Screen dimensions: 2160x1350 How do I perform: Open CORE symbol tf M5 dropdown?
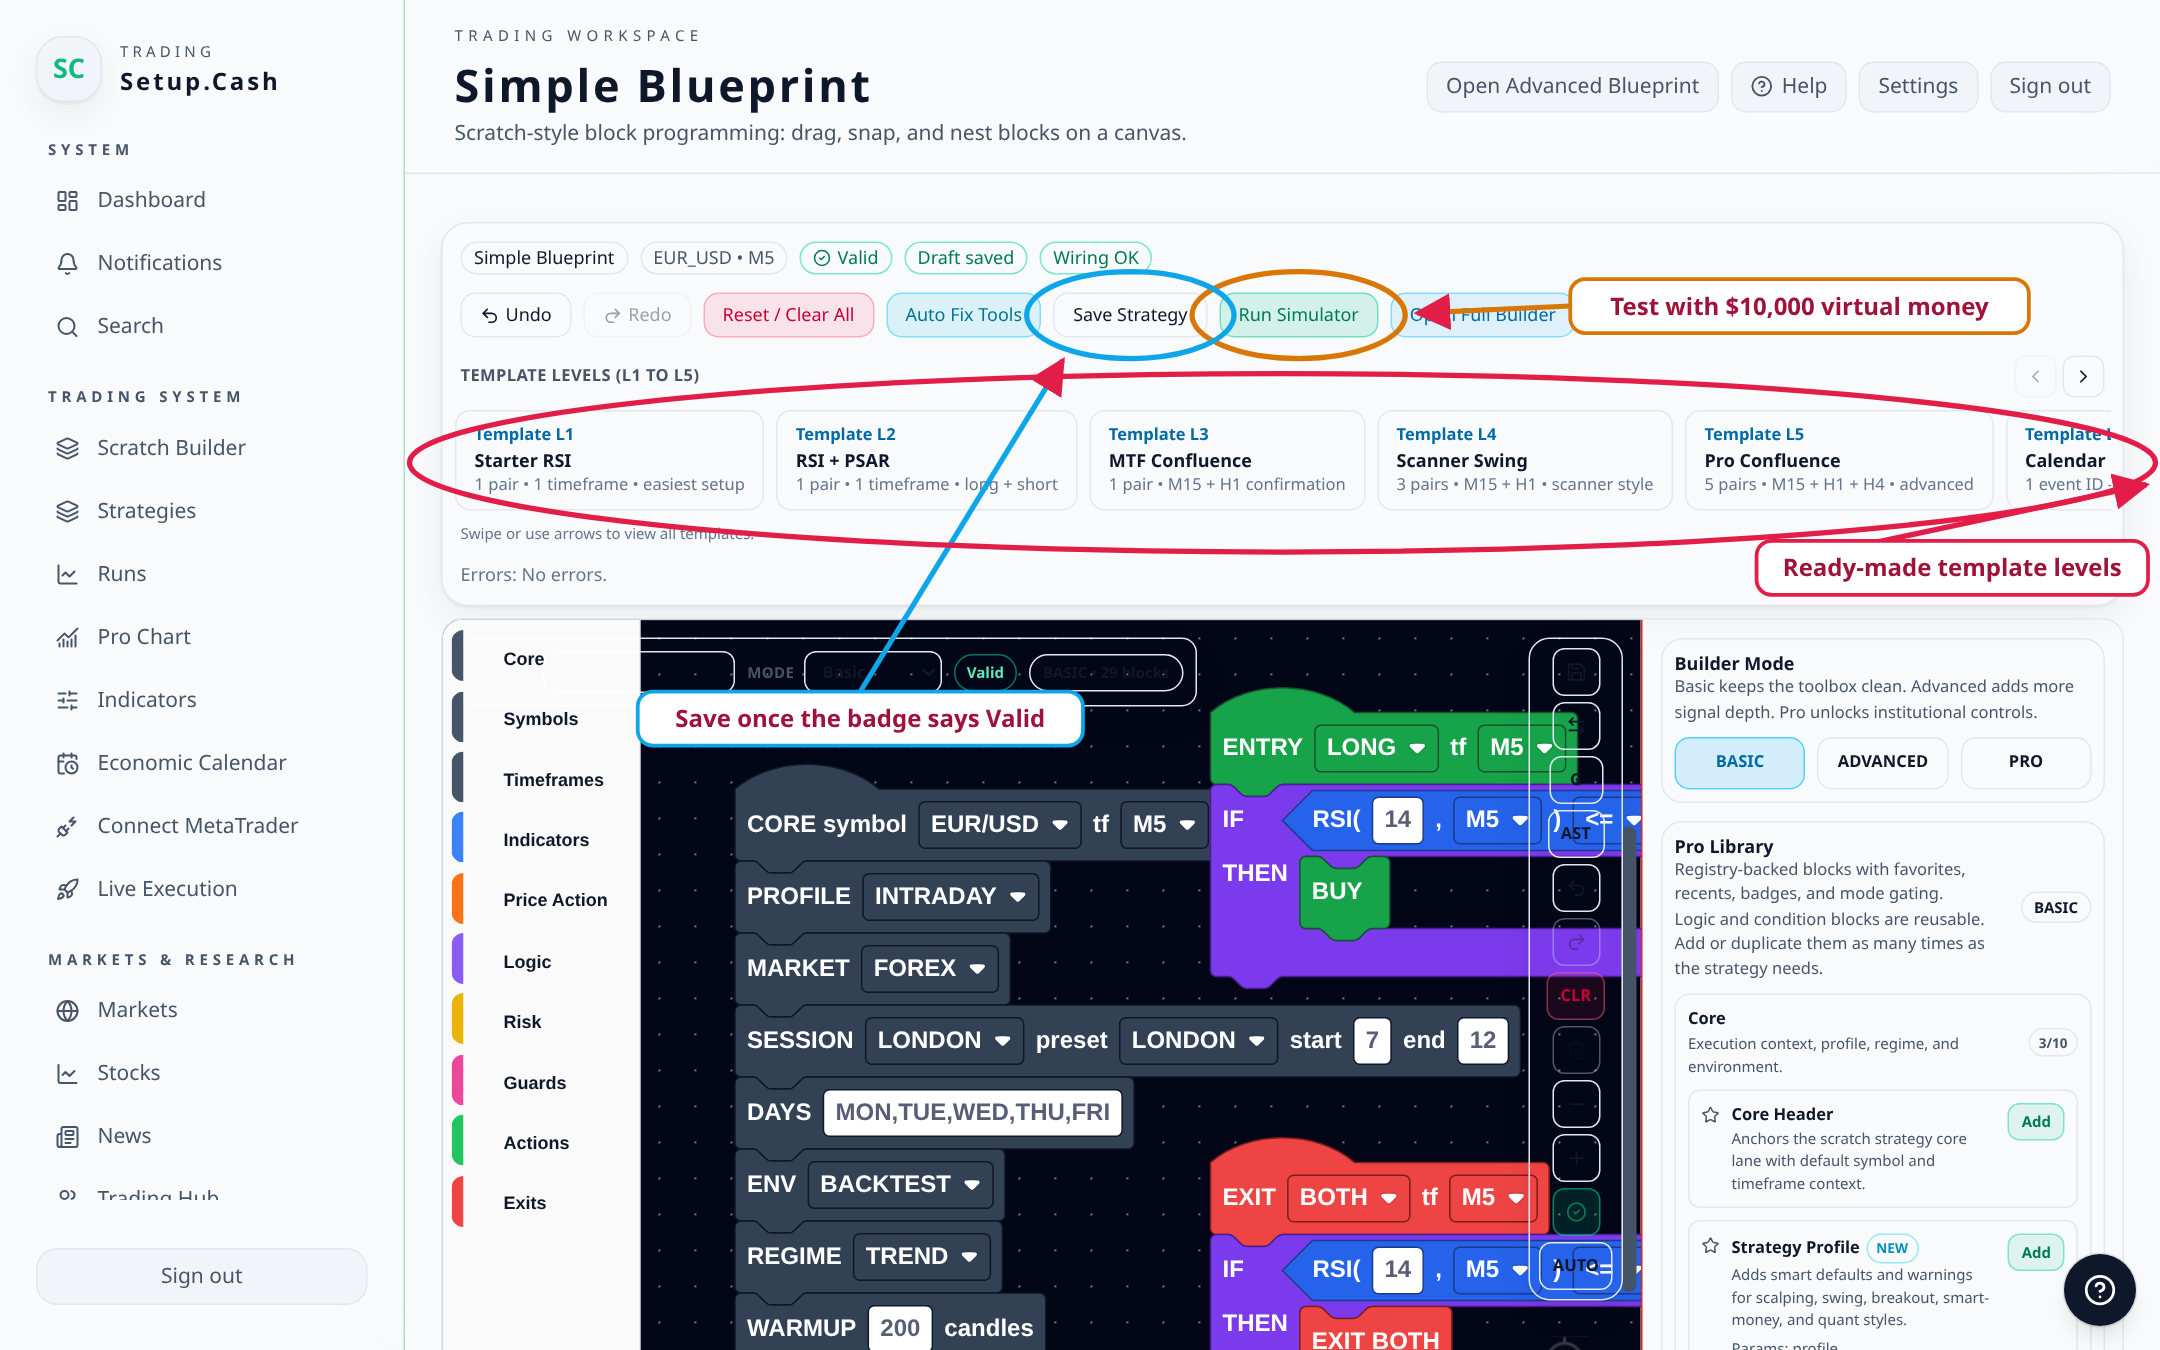coord(1164,825)
